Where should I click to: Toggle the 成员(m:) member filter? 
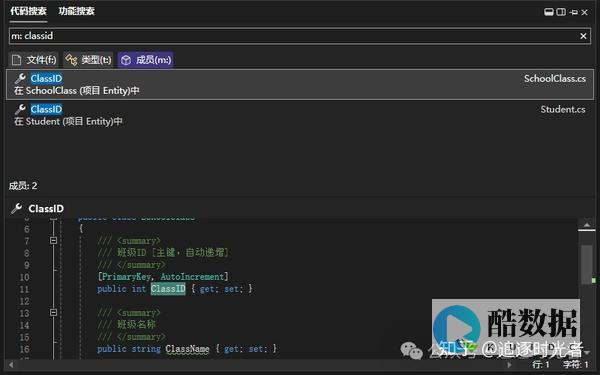pos(146,60)
